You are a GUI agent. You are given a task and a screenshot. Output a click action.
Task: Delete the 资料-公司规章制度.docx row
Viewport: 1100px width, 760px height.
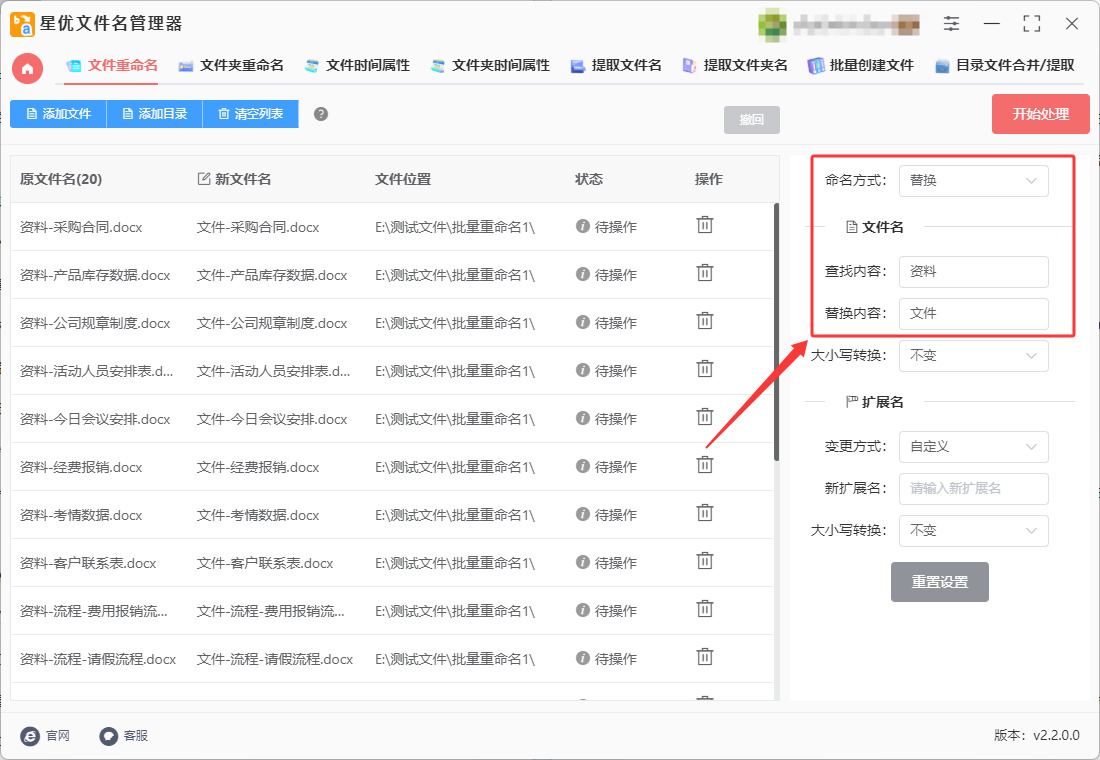point(704,321)
